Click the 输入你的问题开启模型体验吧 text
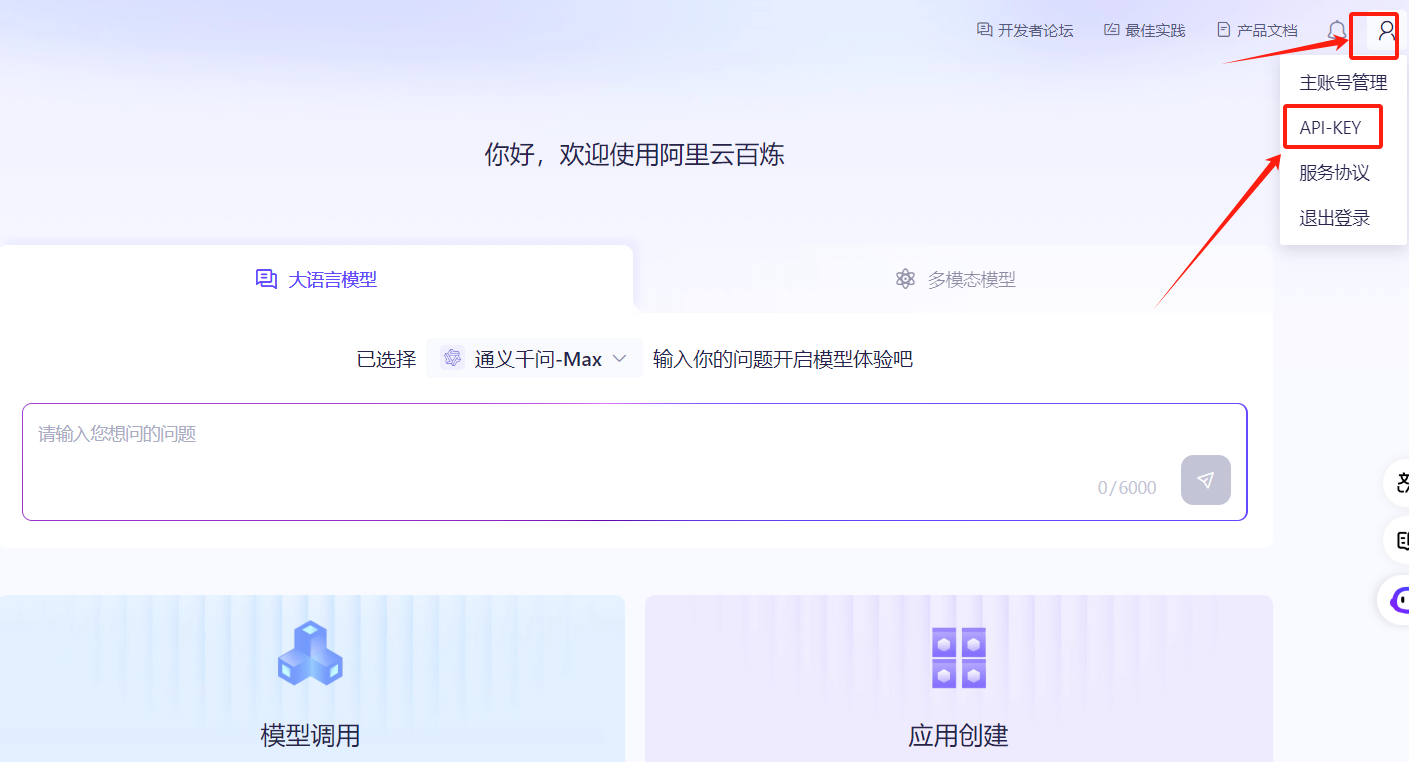 pos(783,359)
